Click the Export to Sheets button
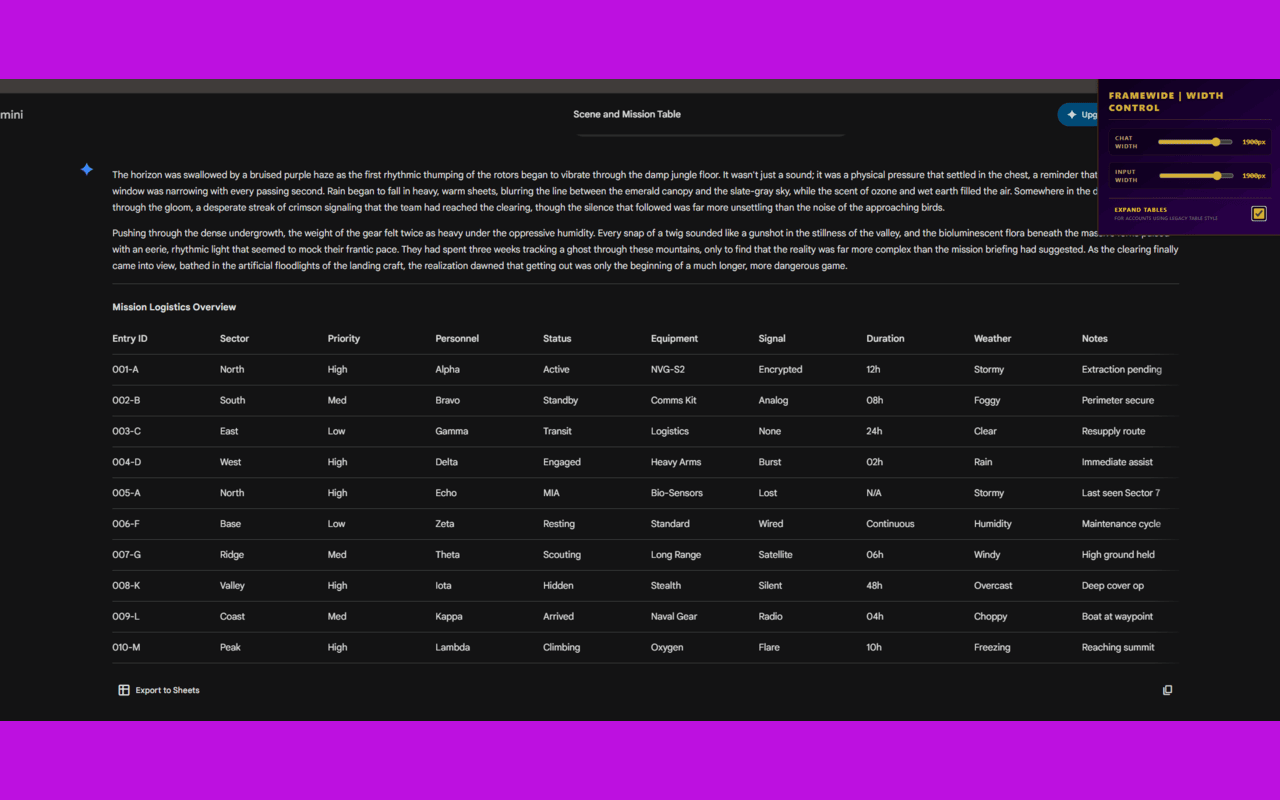The width and height of the screenshot is (1280, 800). pyautogui.click(x=159, y=690)
